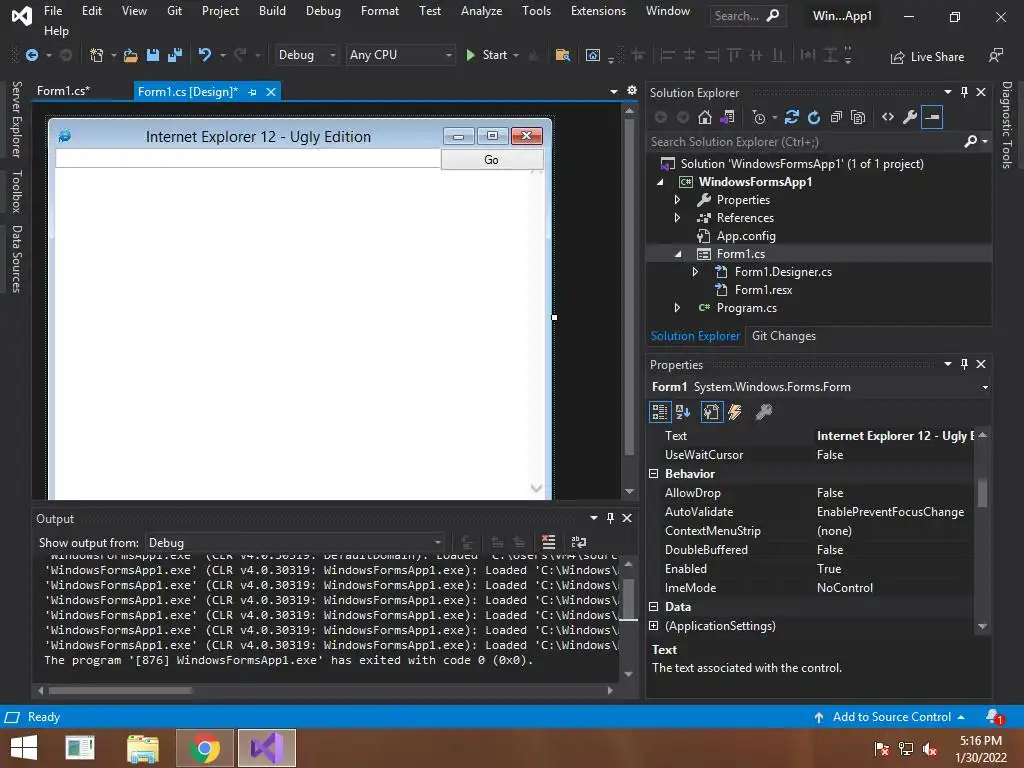Viewport: 1024px width, 768px height.
Task: Open Form1 object selector dropdown in Properties
Action: 984,387
